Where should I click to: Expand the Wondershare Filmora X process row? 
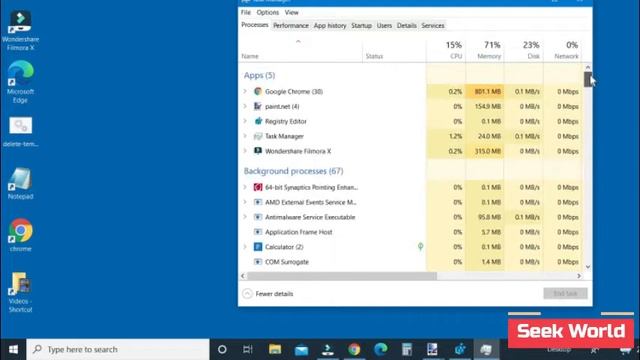pos(245,151)
